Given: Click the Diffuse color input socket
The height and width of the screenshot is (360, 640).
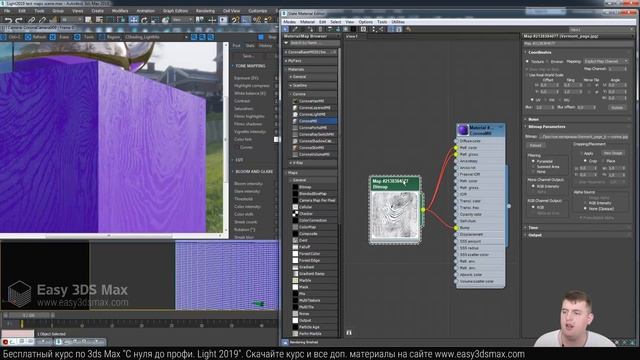Looking at the screenshot, I should tap(456, 141).
